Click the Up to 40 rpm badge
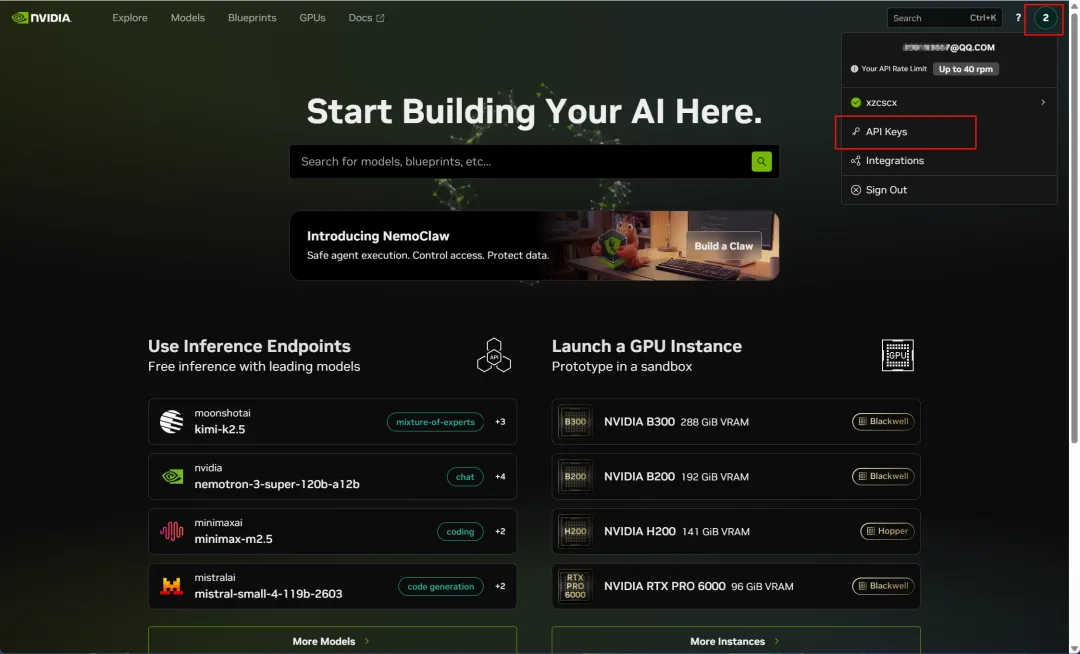The height and width of the screenshot is (654, 1080). tap(966, 69)
